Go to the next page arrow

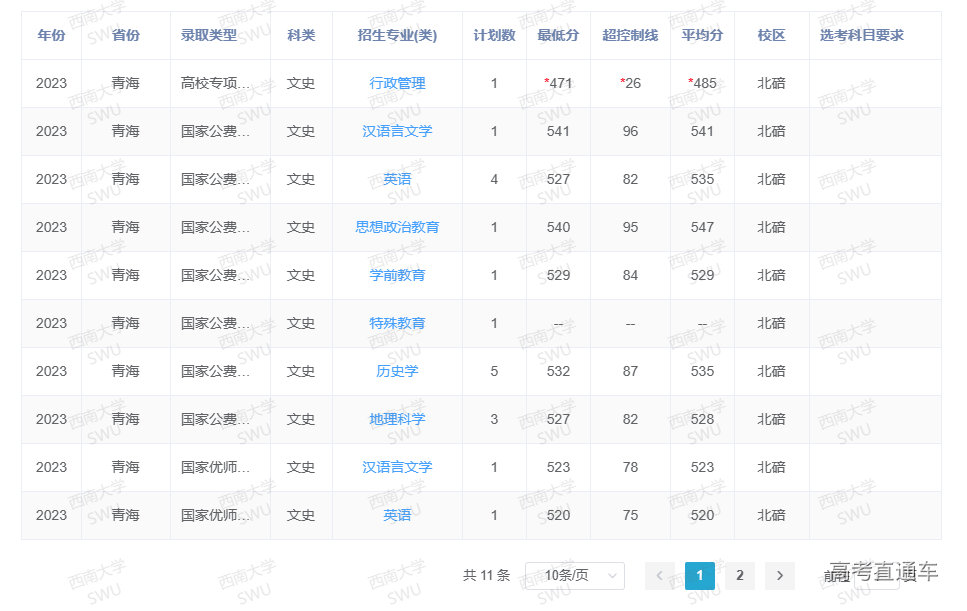coord(780,575)
